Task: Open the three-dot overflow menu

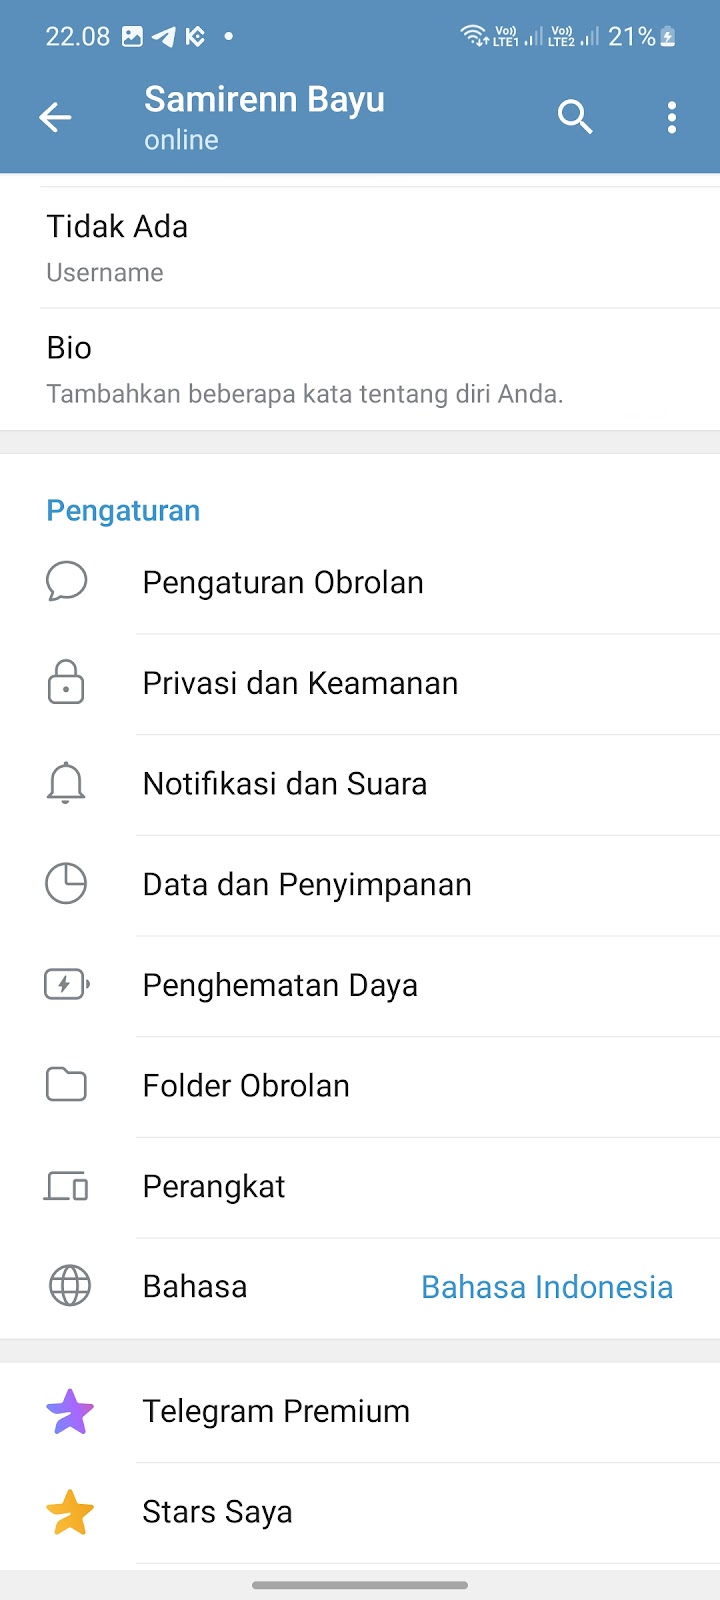Action: [x=672, y=117]
